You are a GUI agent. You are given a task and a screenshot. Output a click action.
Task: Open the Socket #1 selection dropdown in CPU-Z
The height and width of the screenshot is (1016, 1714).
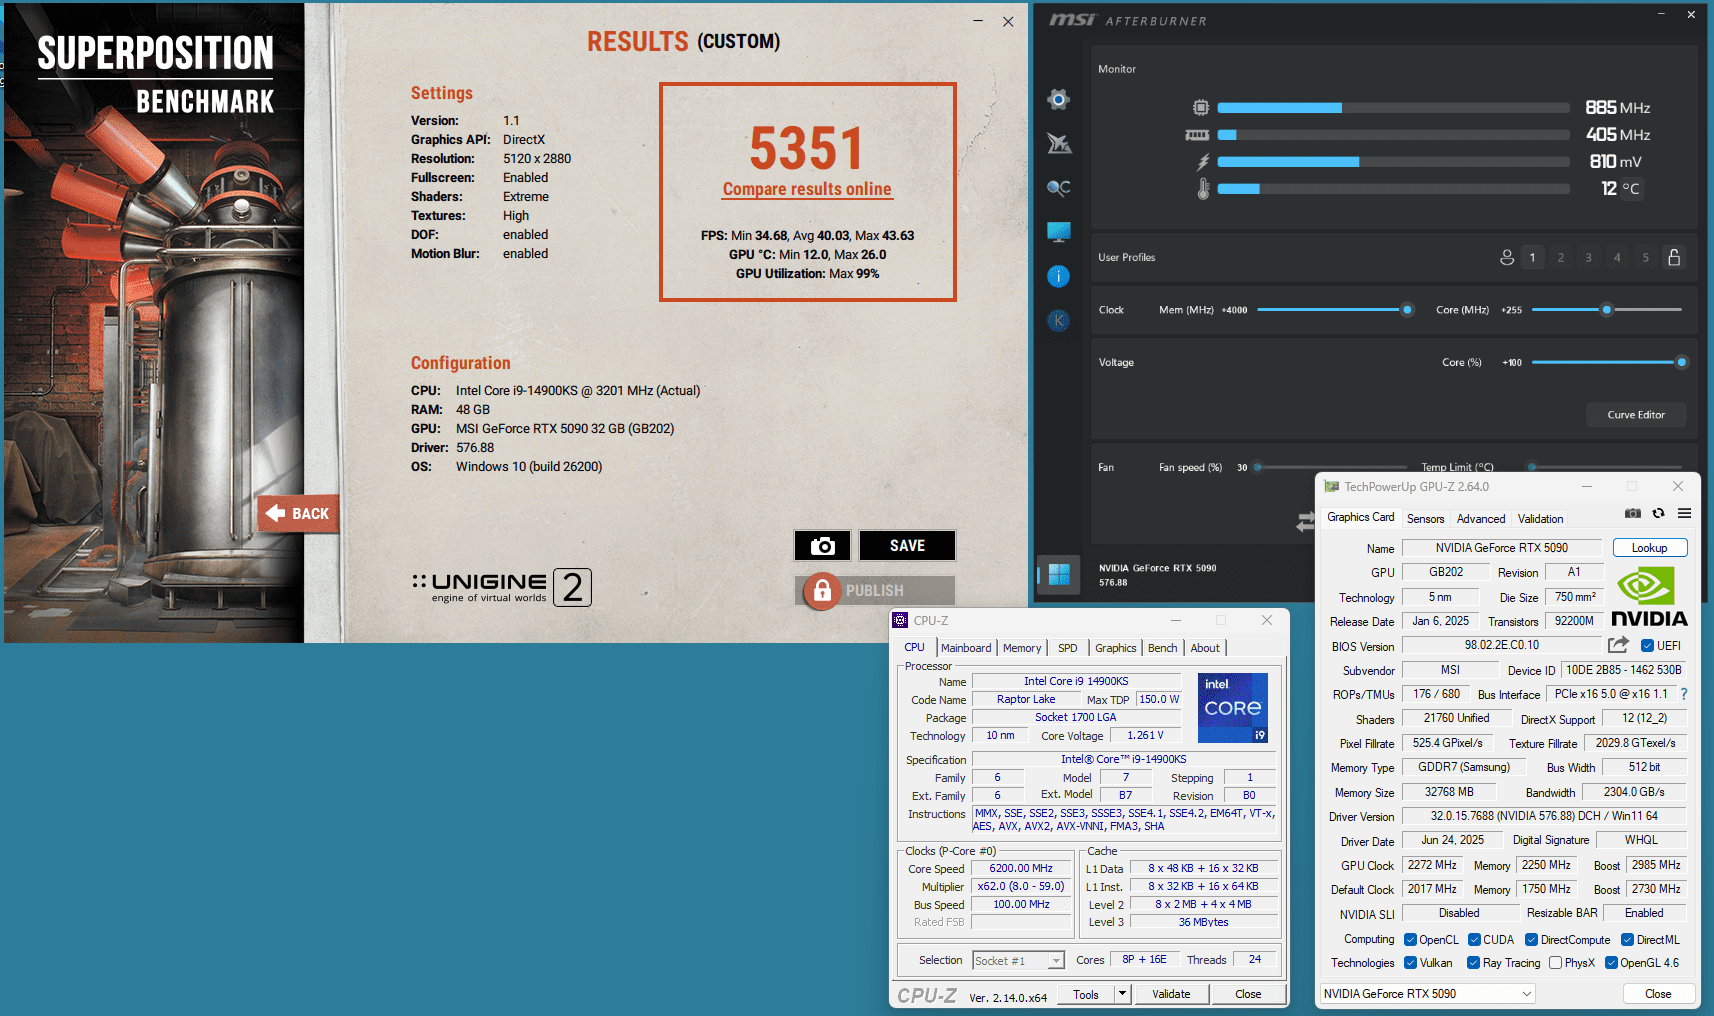(1018, 961)
